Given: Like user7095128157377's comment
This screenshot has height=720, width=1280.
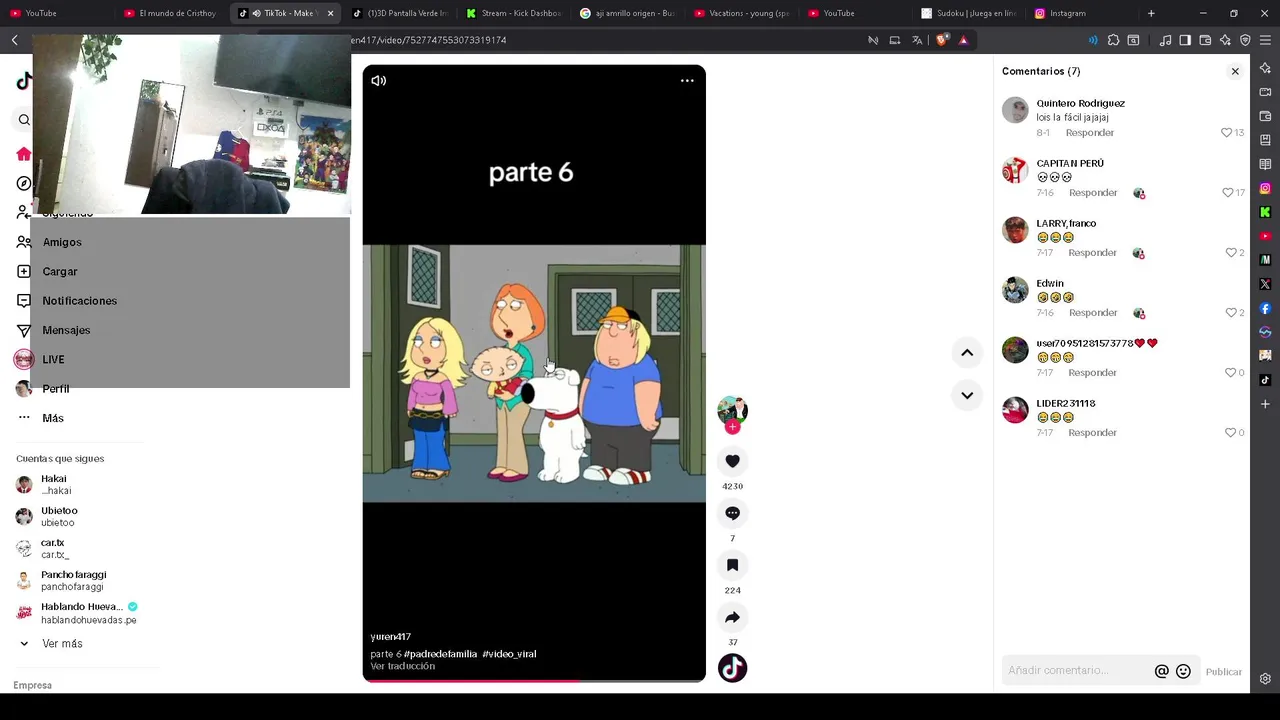Looking at the screenshot, I should 1231,372.
